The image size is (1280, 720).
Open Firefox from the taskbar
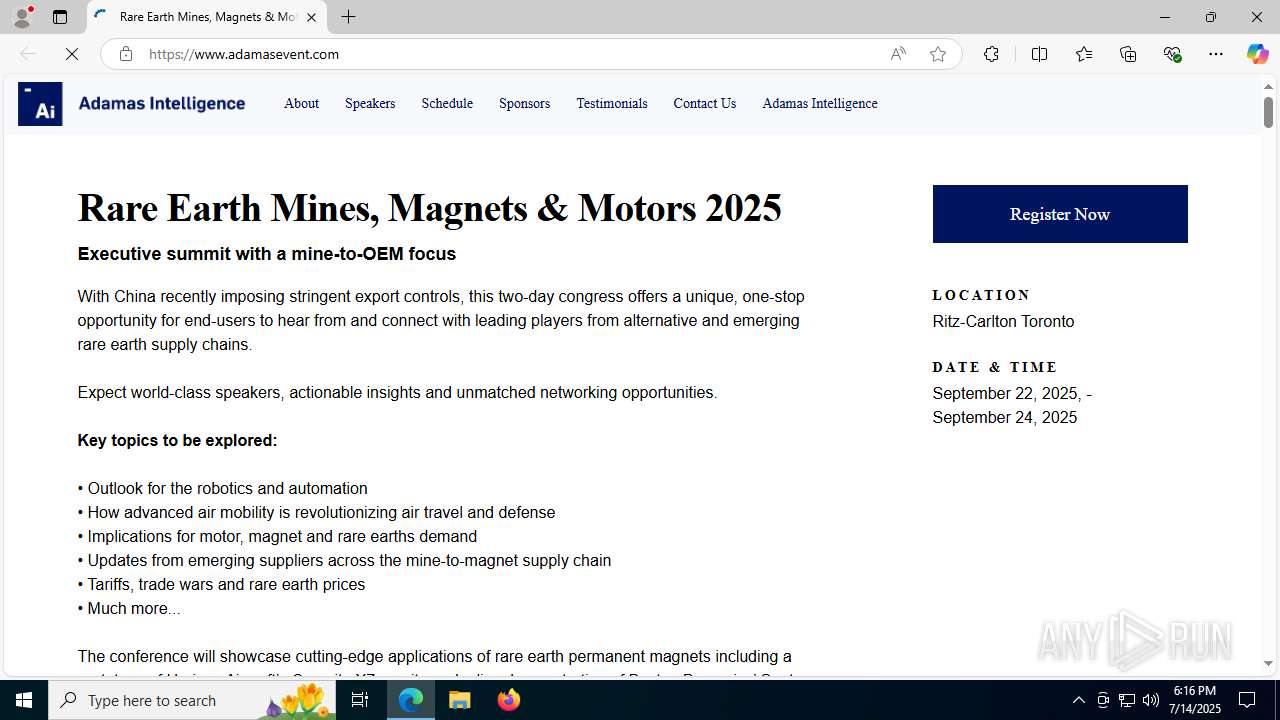click(508, 700)
